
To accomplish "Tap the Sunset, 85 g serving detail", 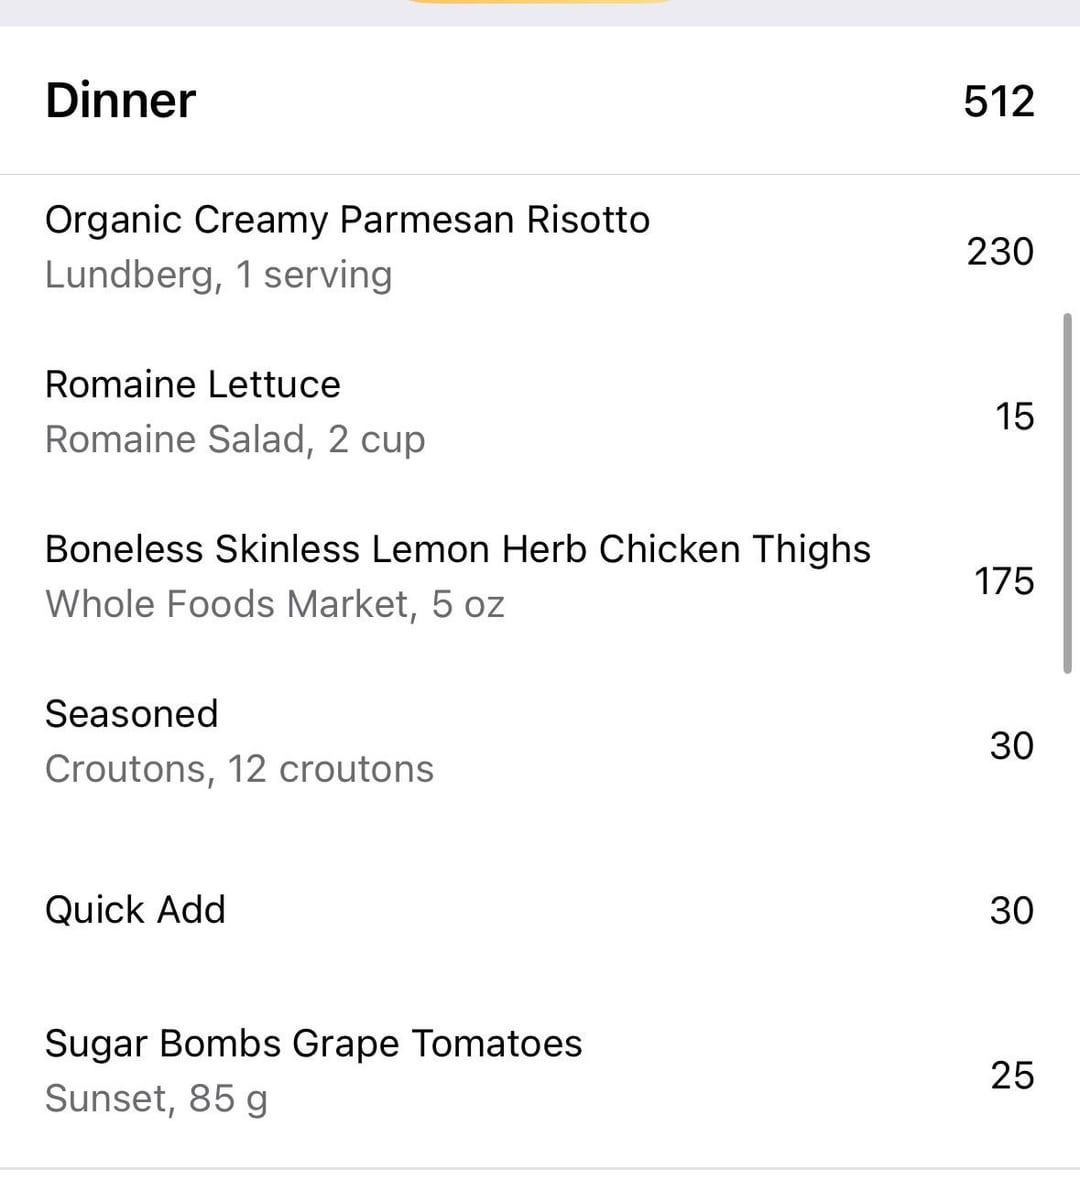I will [156, 1099].
